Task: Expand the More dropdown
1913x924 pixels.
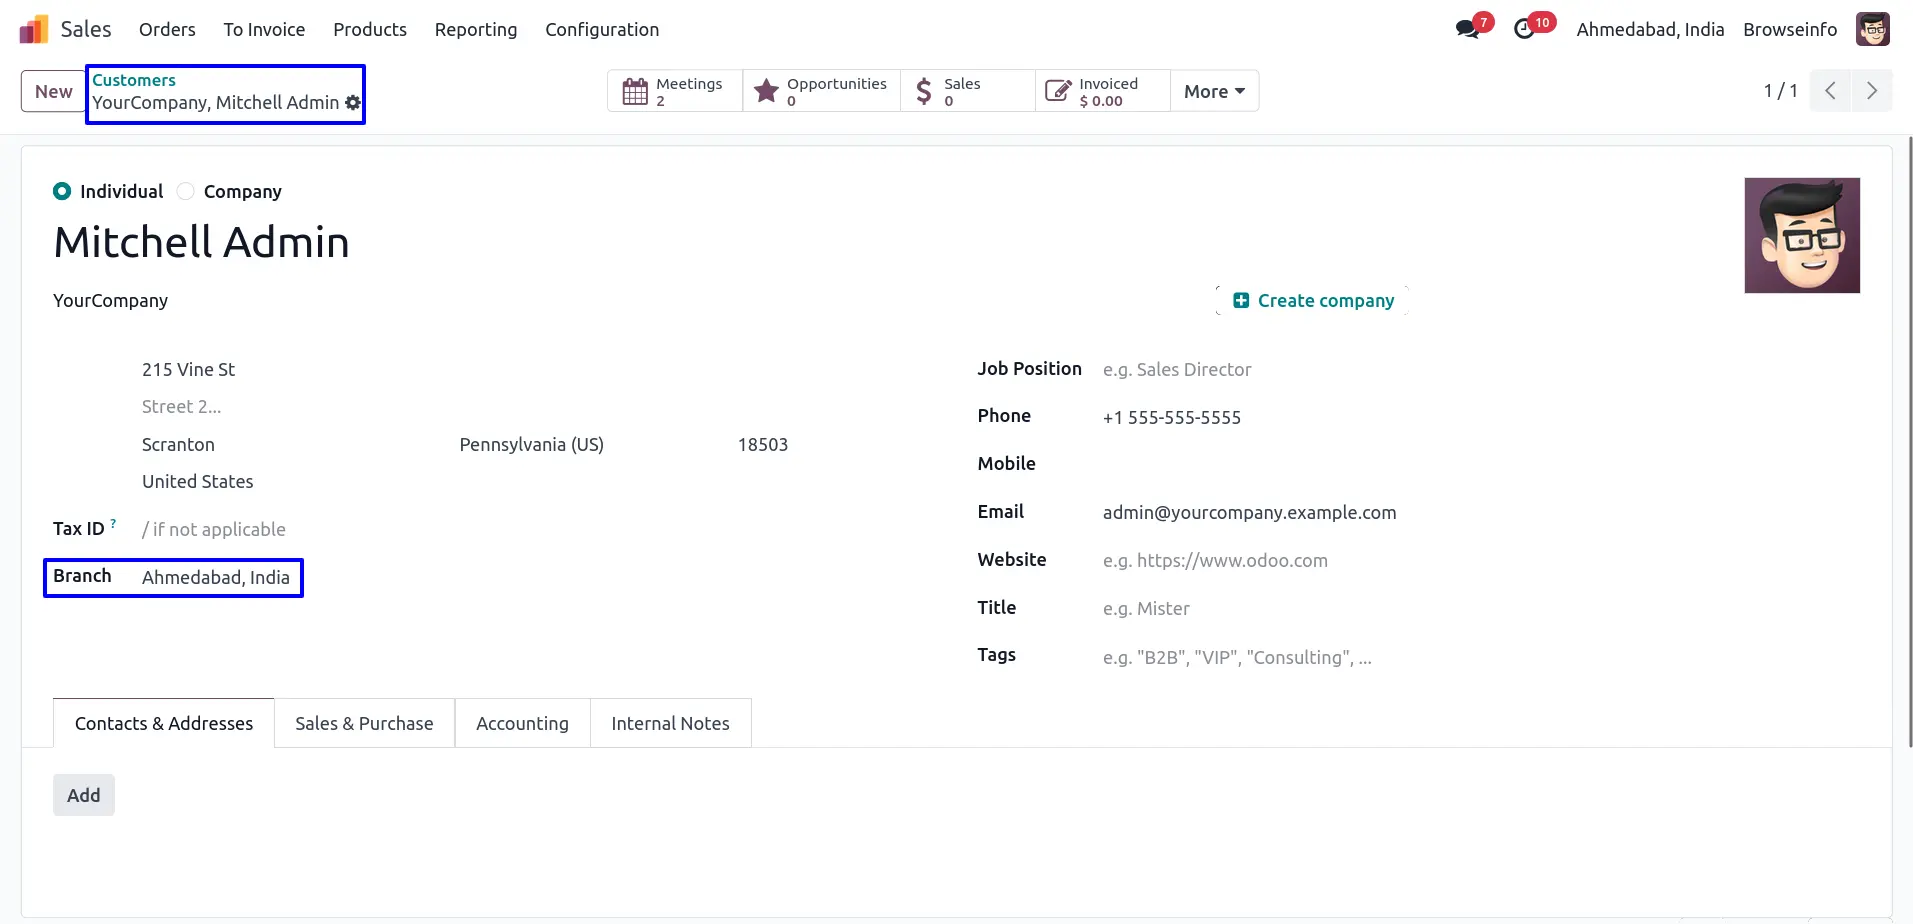Action: coord(1214,91)
